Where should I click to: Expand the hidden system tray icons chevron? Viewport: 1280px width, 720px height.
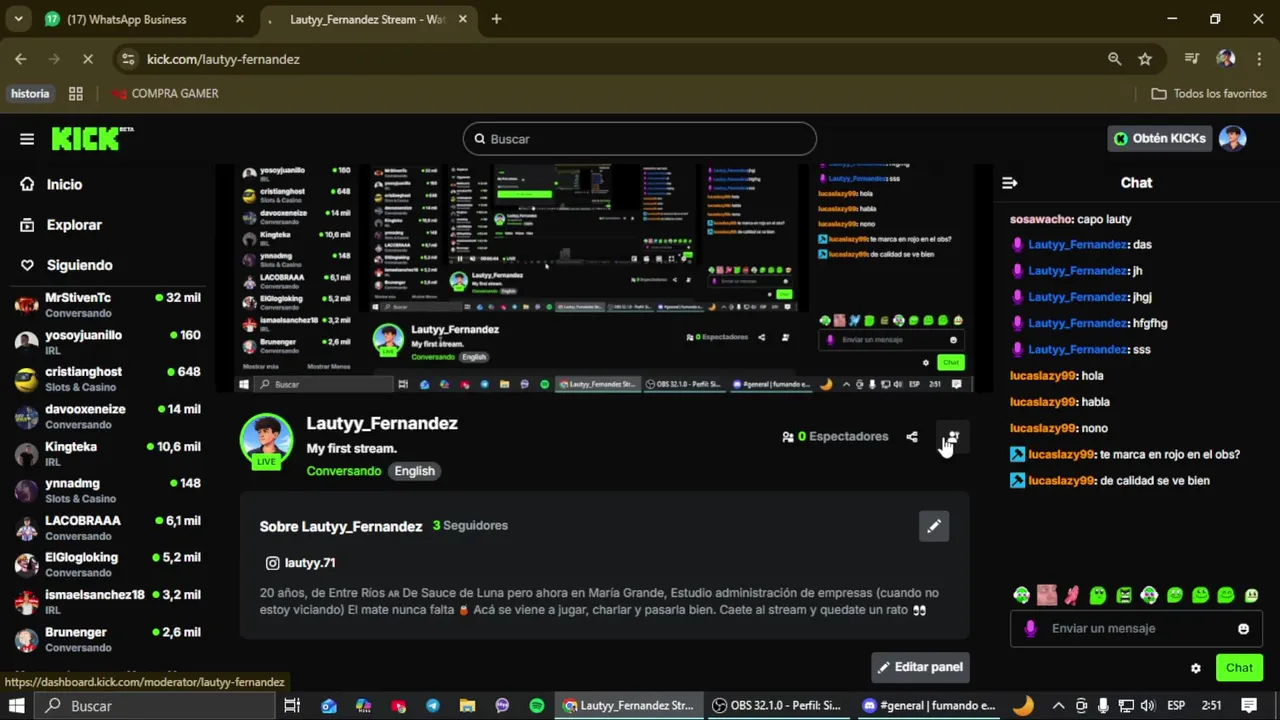coord(1058,705)
